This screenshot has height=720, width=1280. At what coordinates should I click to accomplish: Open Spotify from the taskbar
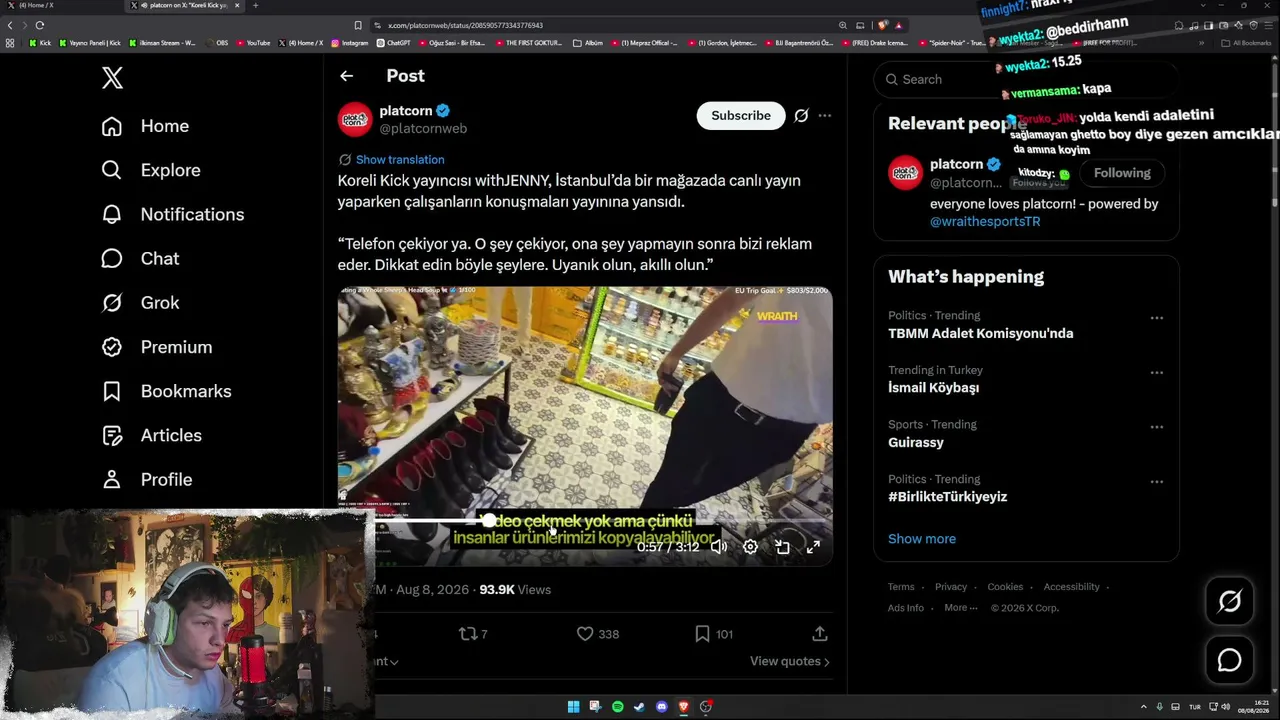[x=617, y=707]
